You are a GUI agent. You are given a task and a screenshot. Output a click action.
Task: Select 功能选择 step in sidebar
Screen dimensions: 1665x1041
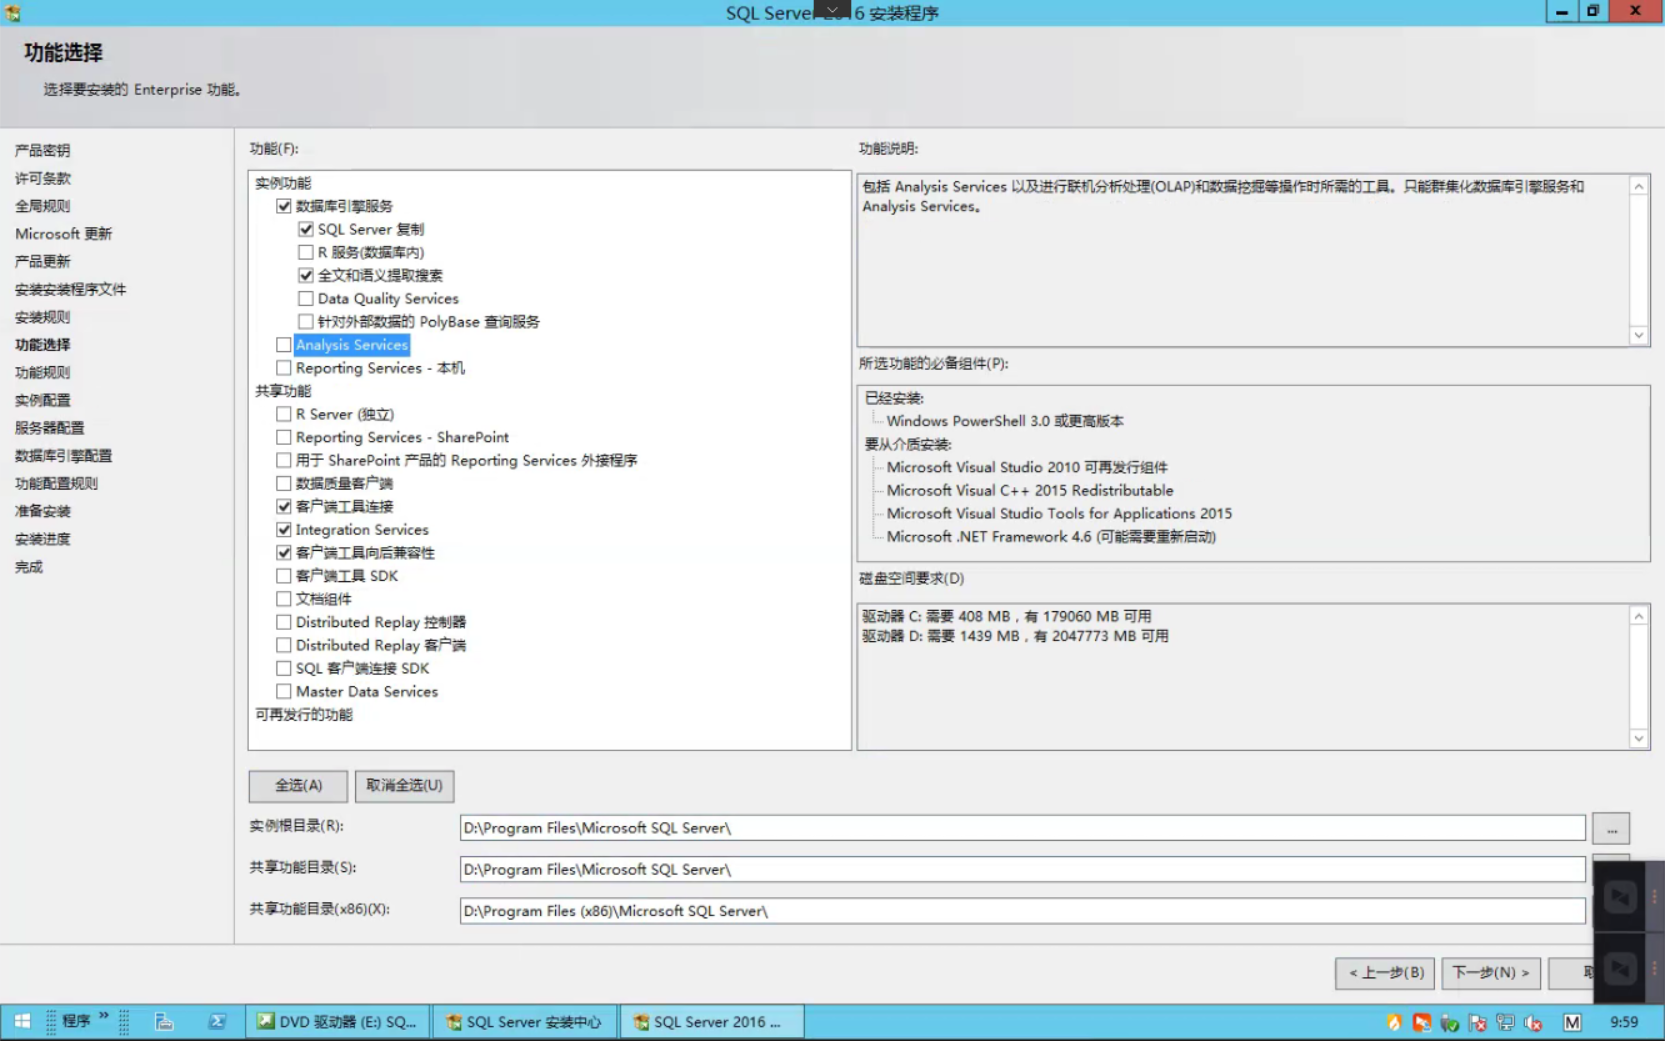click(42, 345)
